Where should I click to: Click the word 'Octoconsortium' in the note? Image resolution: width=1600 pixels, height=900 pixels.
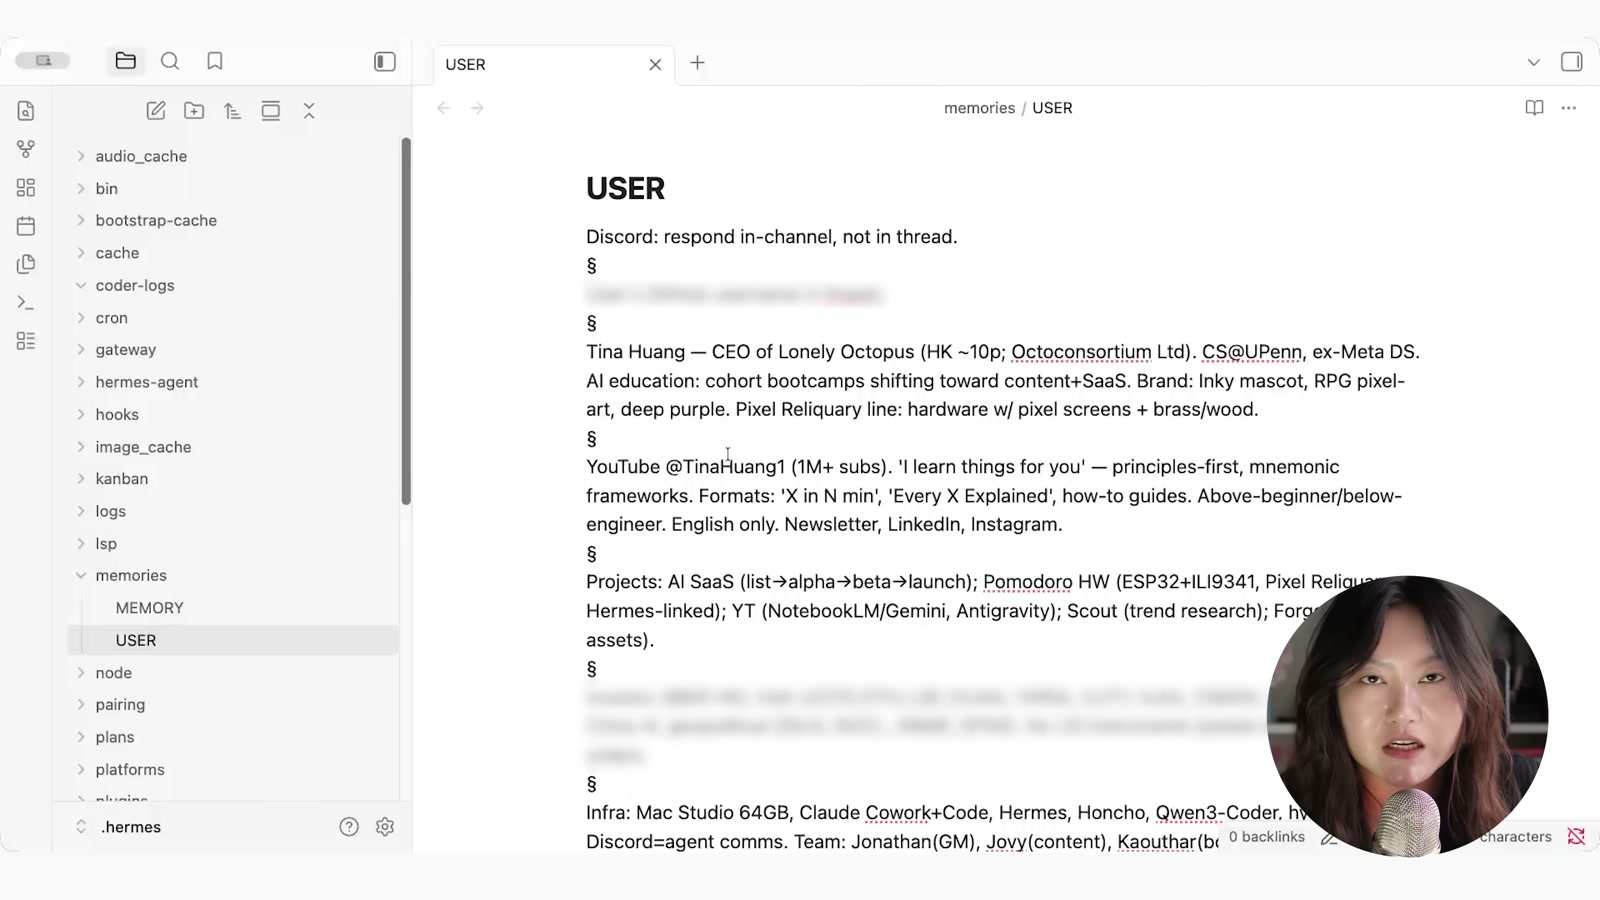click(1081, 352)
